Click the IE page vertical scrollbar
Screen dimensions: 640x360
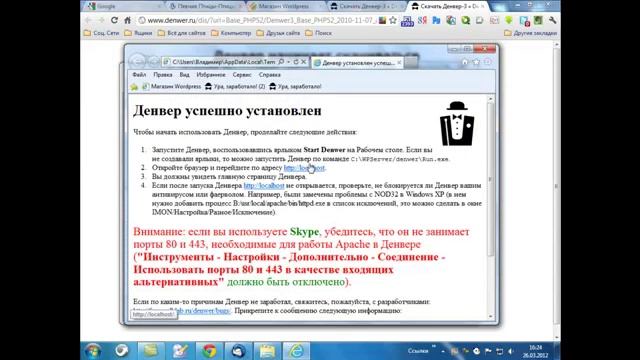click(x=491, y=180)
